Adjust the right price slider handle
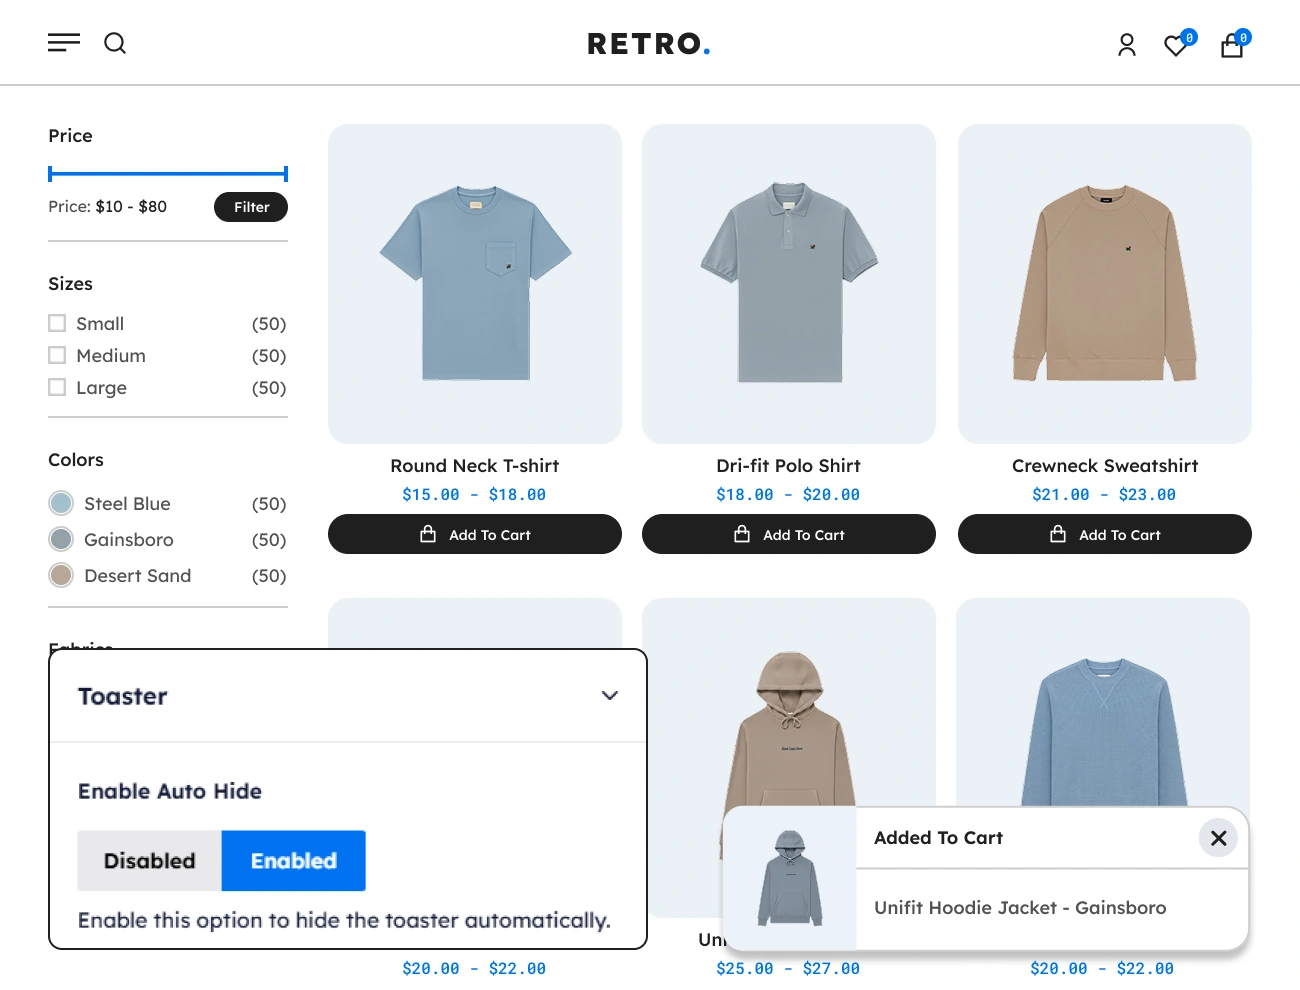This screenshot has height=990, width=1300. [x=286, y=174]
